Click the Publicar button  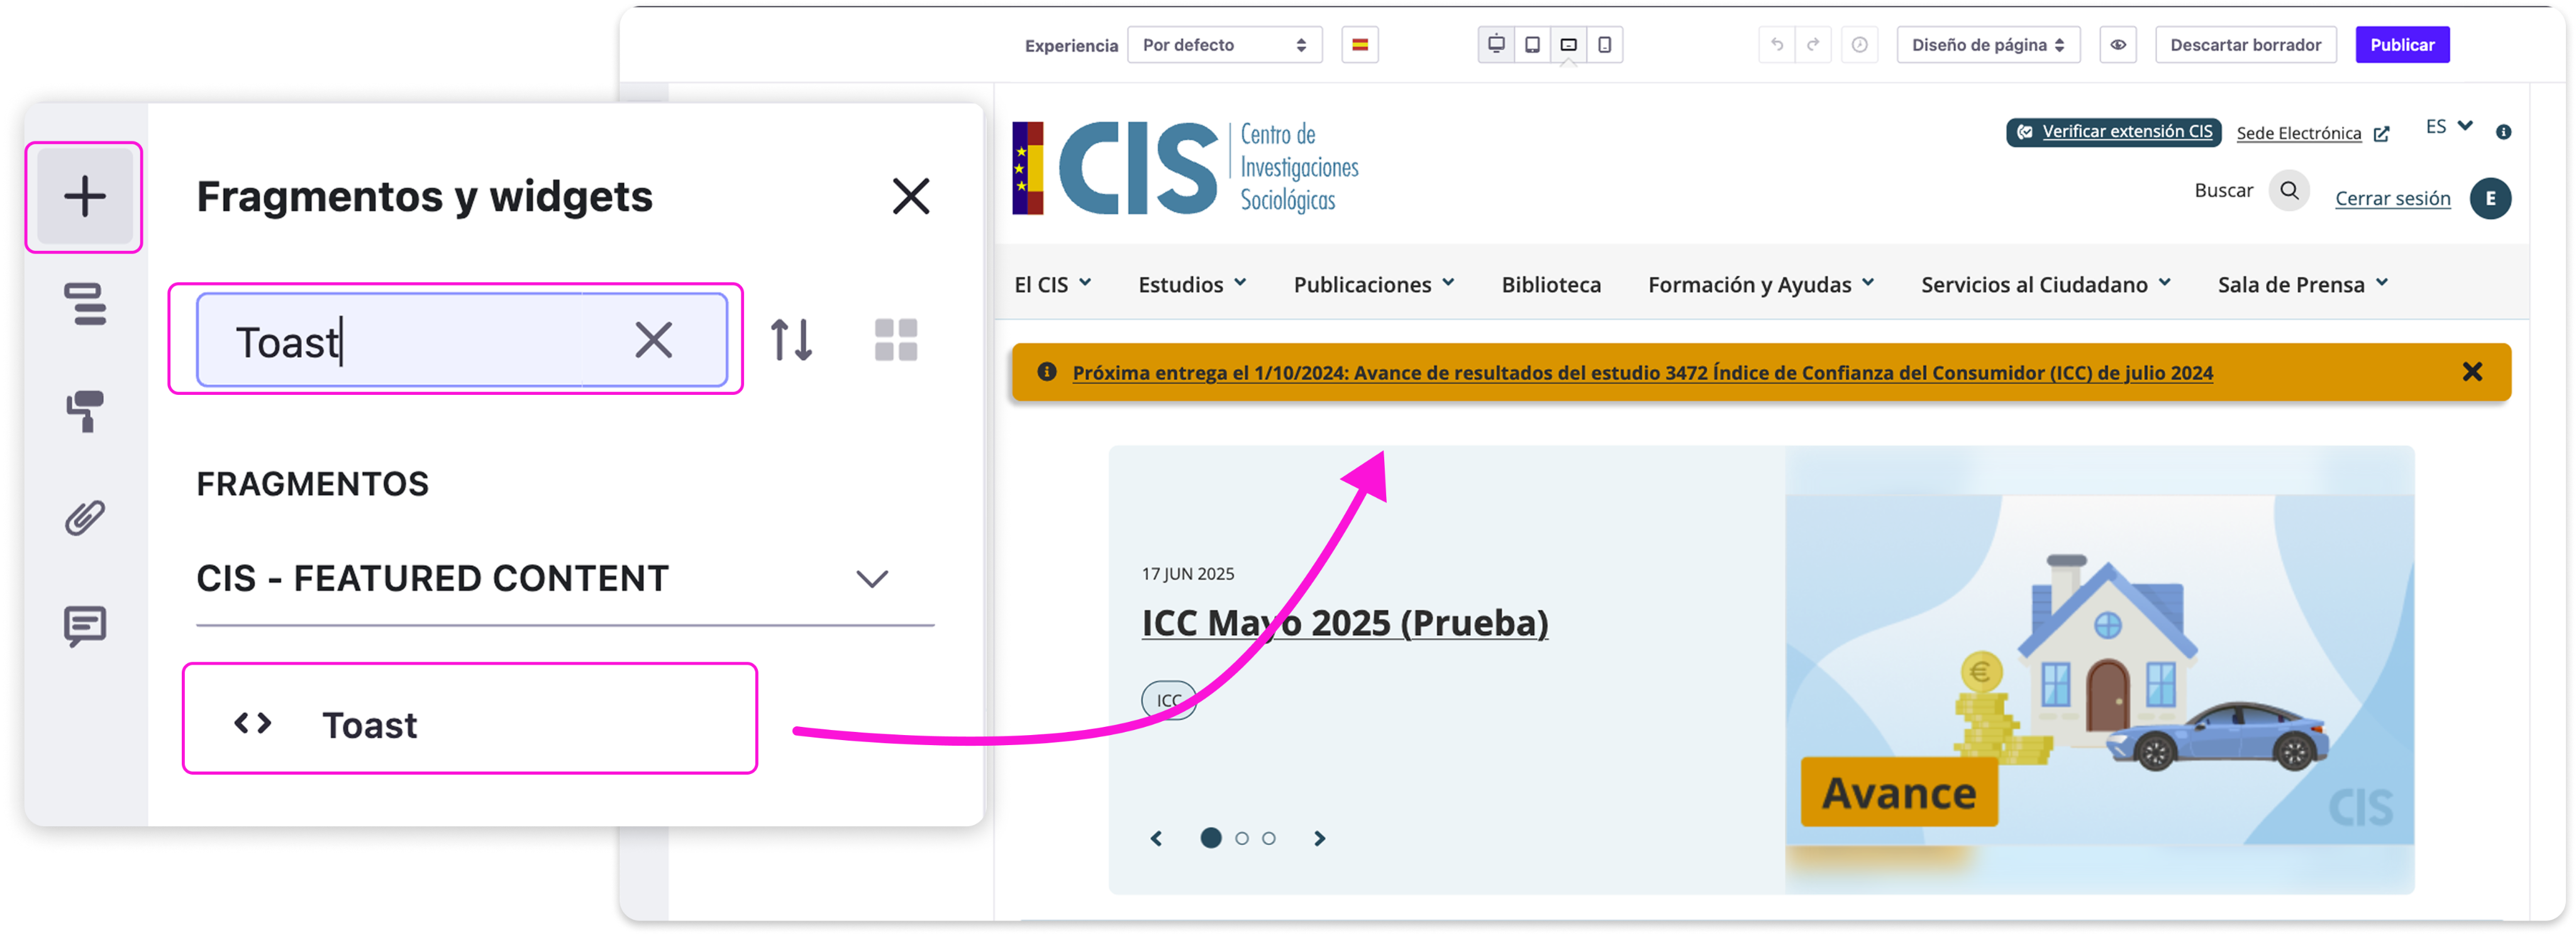[x=2401, y=45]
